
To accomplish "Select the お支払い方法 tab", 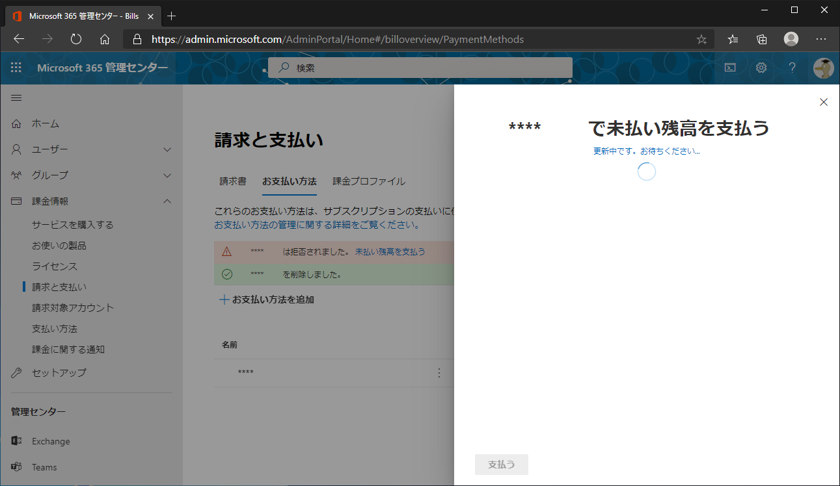I will [289, 182].
